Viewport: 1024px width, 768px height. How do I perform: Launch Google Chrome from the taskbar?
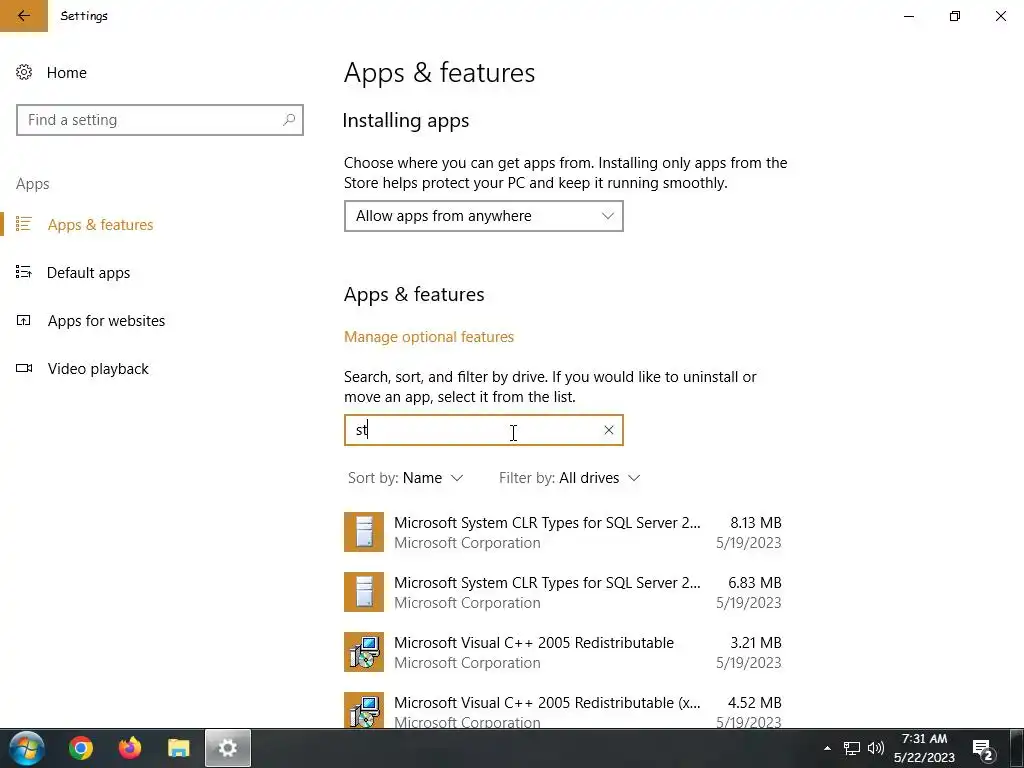[81, 748]
